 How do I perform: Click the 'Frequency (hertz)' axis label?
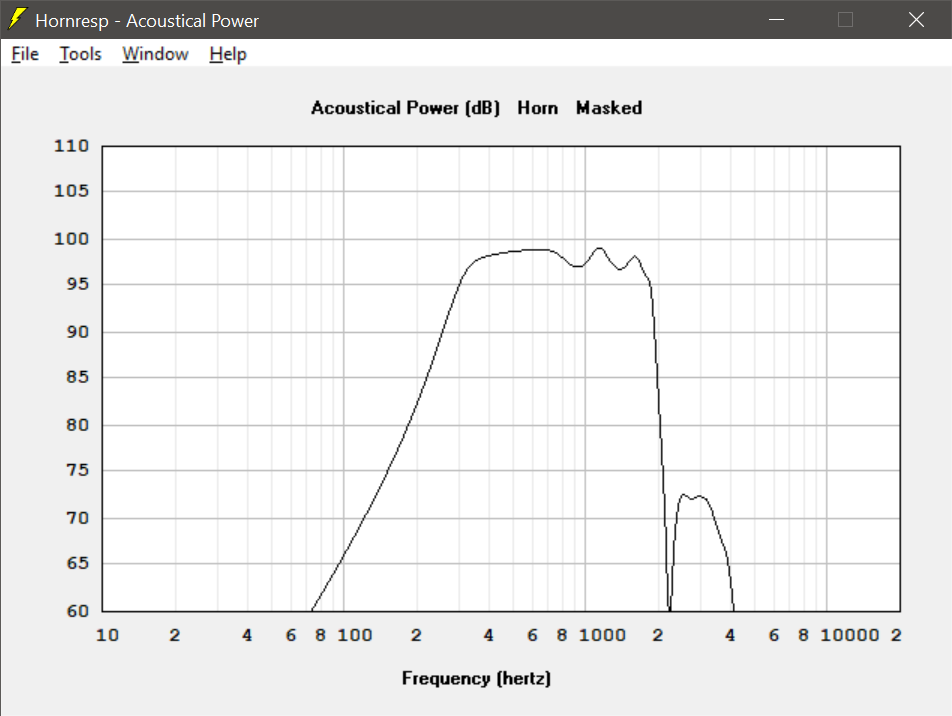pyautogui.click(x=476, y=678)
